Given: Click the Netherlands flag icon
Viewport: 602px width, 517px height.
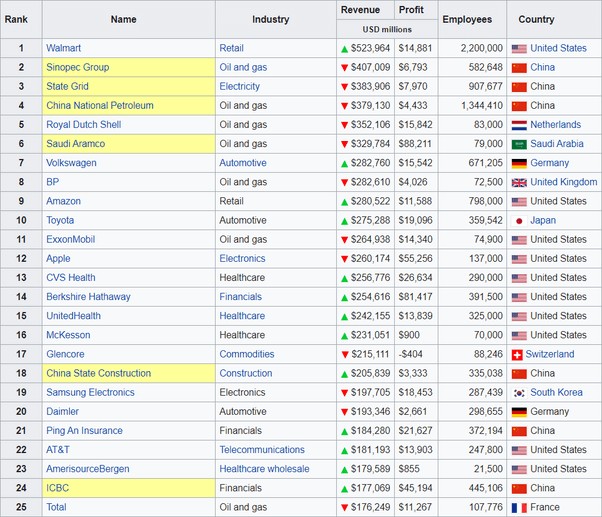Looking at the screenshot, I should (519, 125).
